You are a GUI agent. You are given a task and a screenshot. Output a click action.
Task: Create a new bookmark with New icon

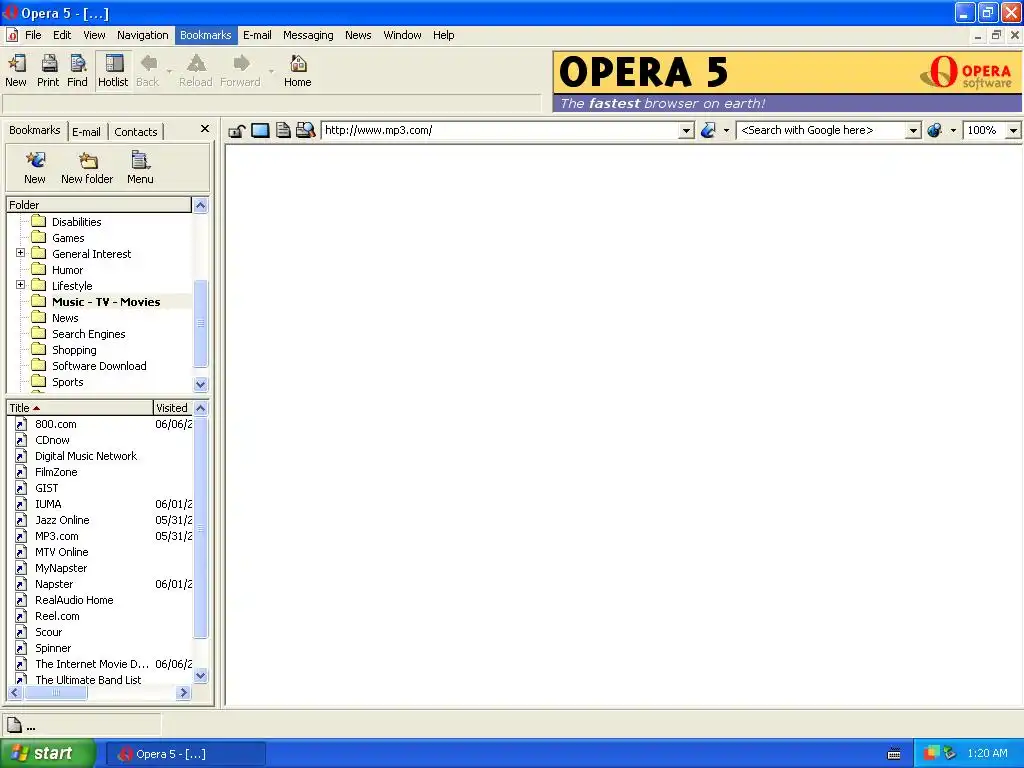coord(35,168)
